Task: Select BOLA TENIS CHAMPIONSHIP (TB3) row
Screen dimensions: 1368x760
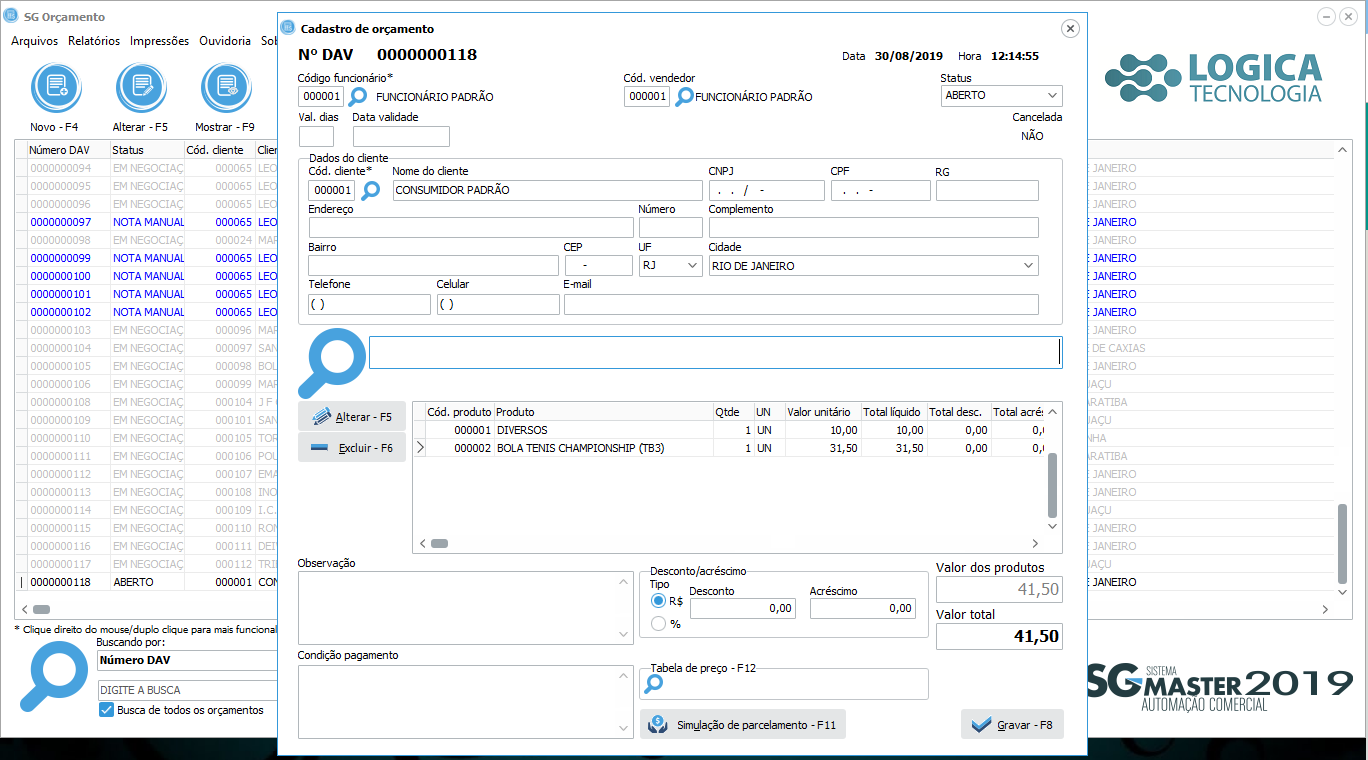Action: [x=730, y=448]
